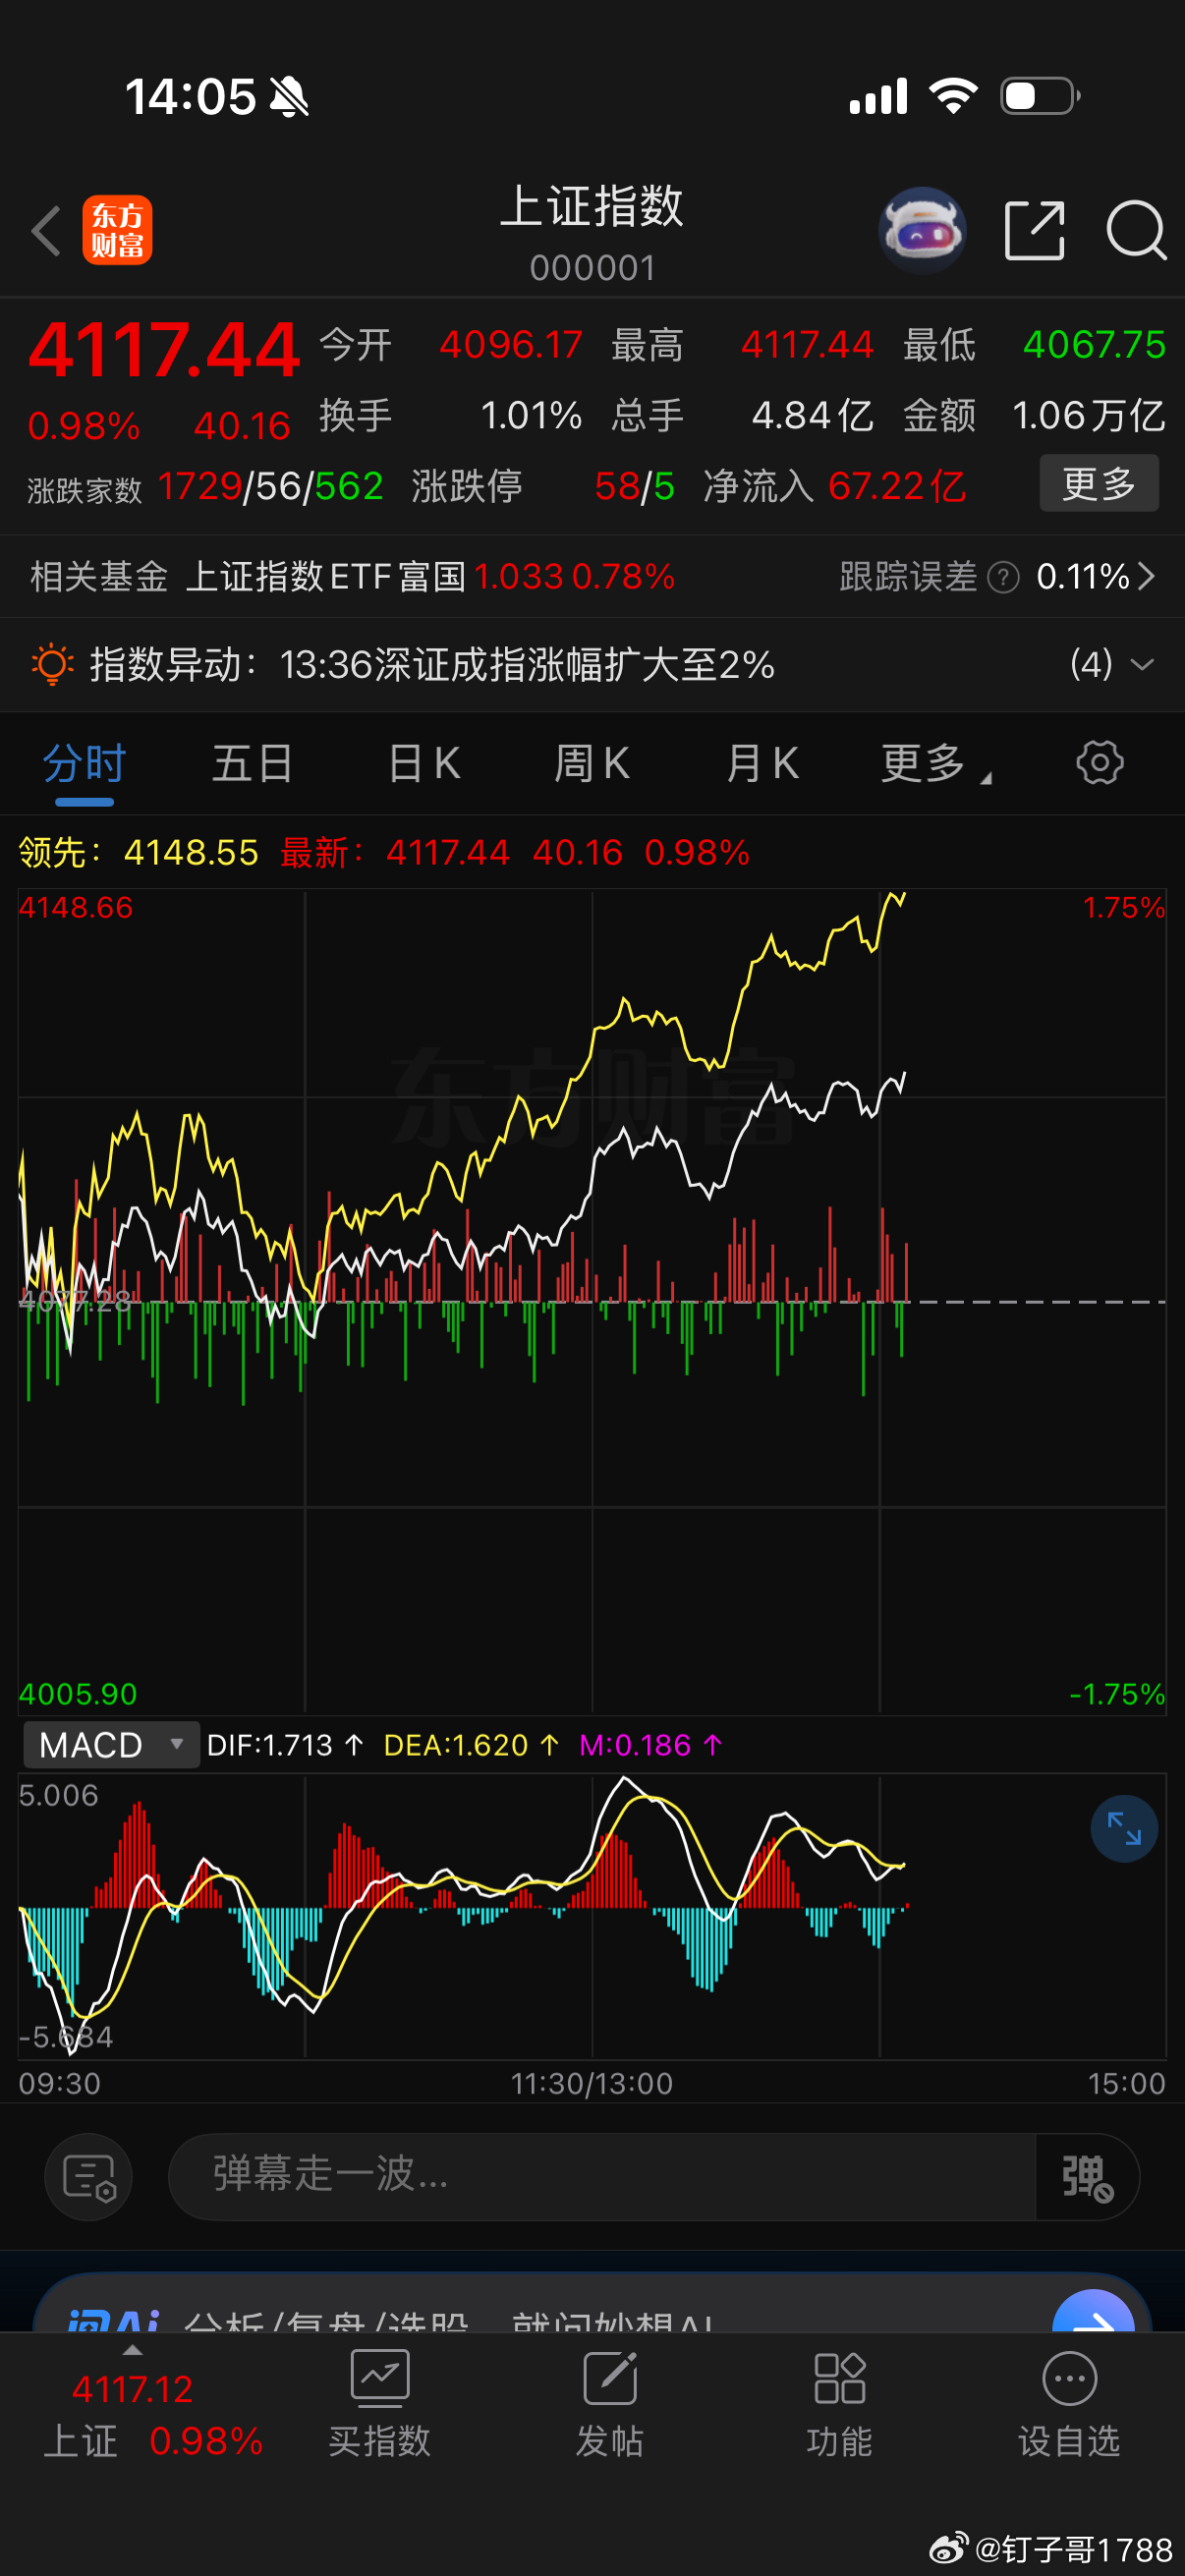The width and height of the screenshot is (1185, 2576).
Task: Open the comment list icon left of barrage input
Action: point(89,2177)
